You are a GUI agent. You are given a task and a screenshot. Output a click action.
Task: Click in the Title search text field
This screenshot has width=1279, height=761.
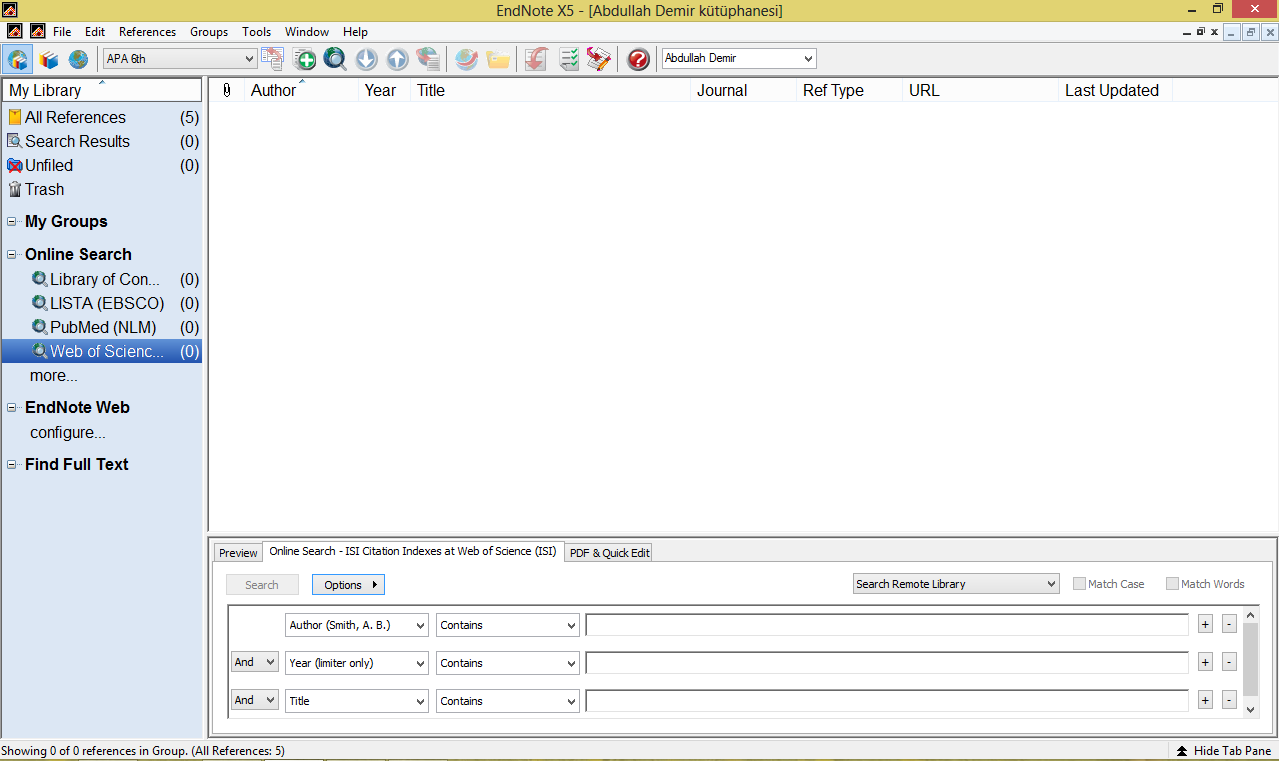(x=887, y=701)
